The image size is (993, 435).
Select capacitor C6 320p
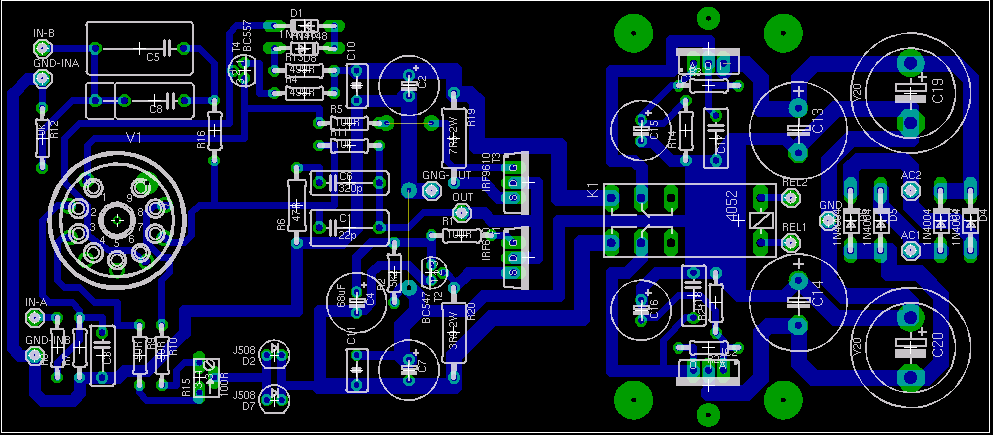click(350, 183)
